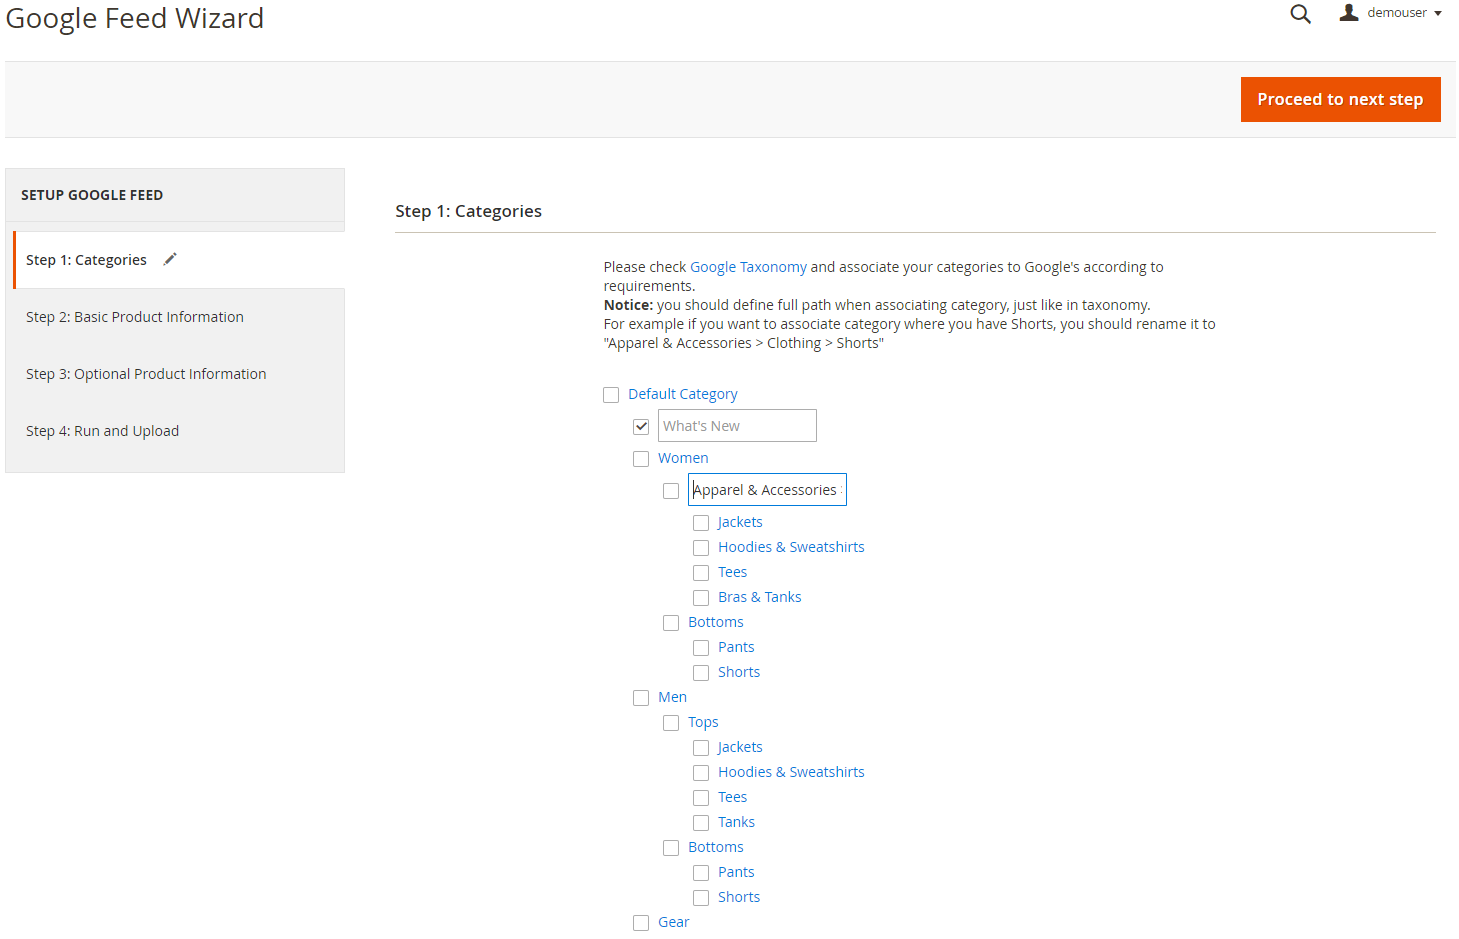Select the Bras & Tanks category name

(759, 597)
